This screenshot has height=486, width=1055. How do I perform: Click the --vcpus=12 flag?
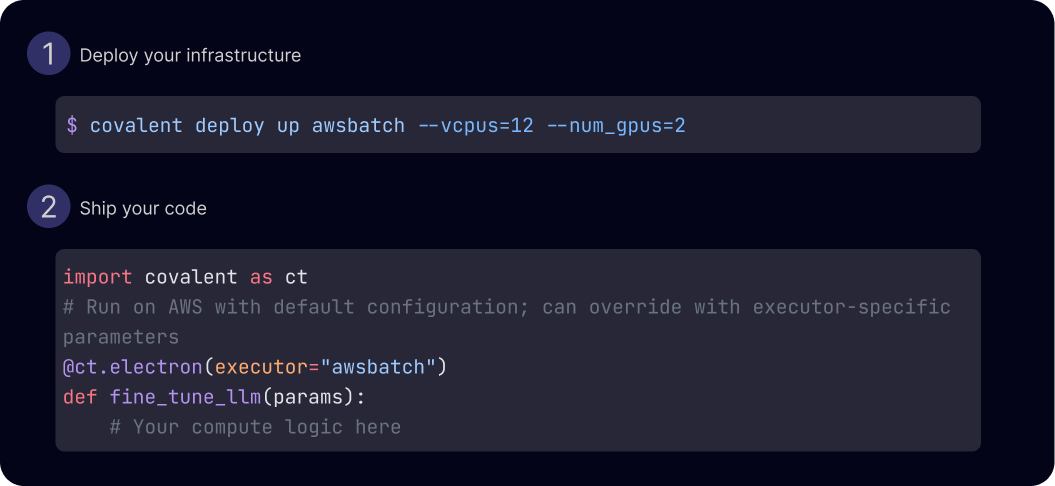click(476, 125)
